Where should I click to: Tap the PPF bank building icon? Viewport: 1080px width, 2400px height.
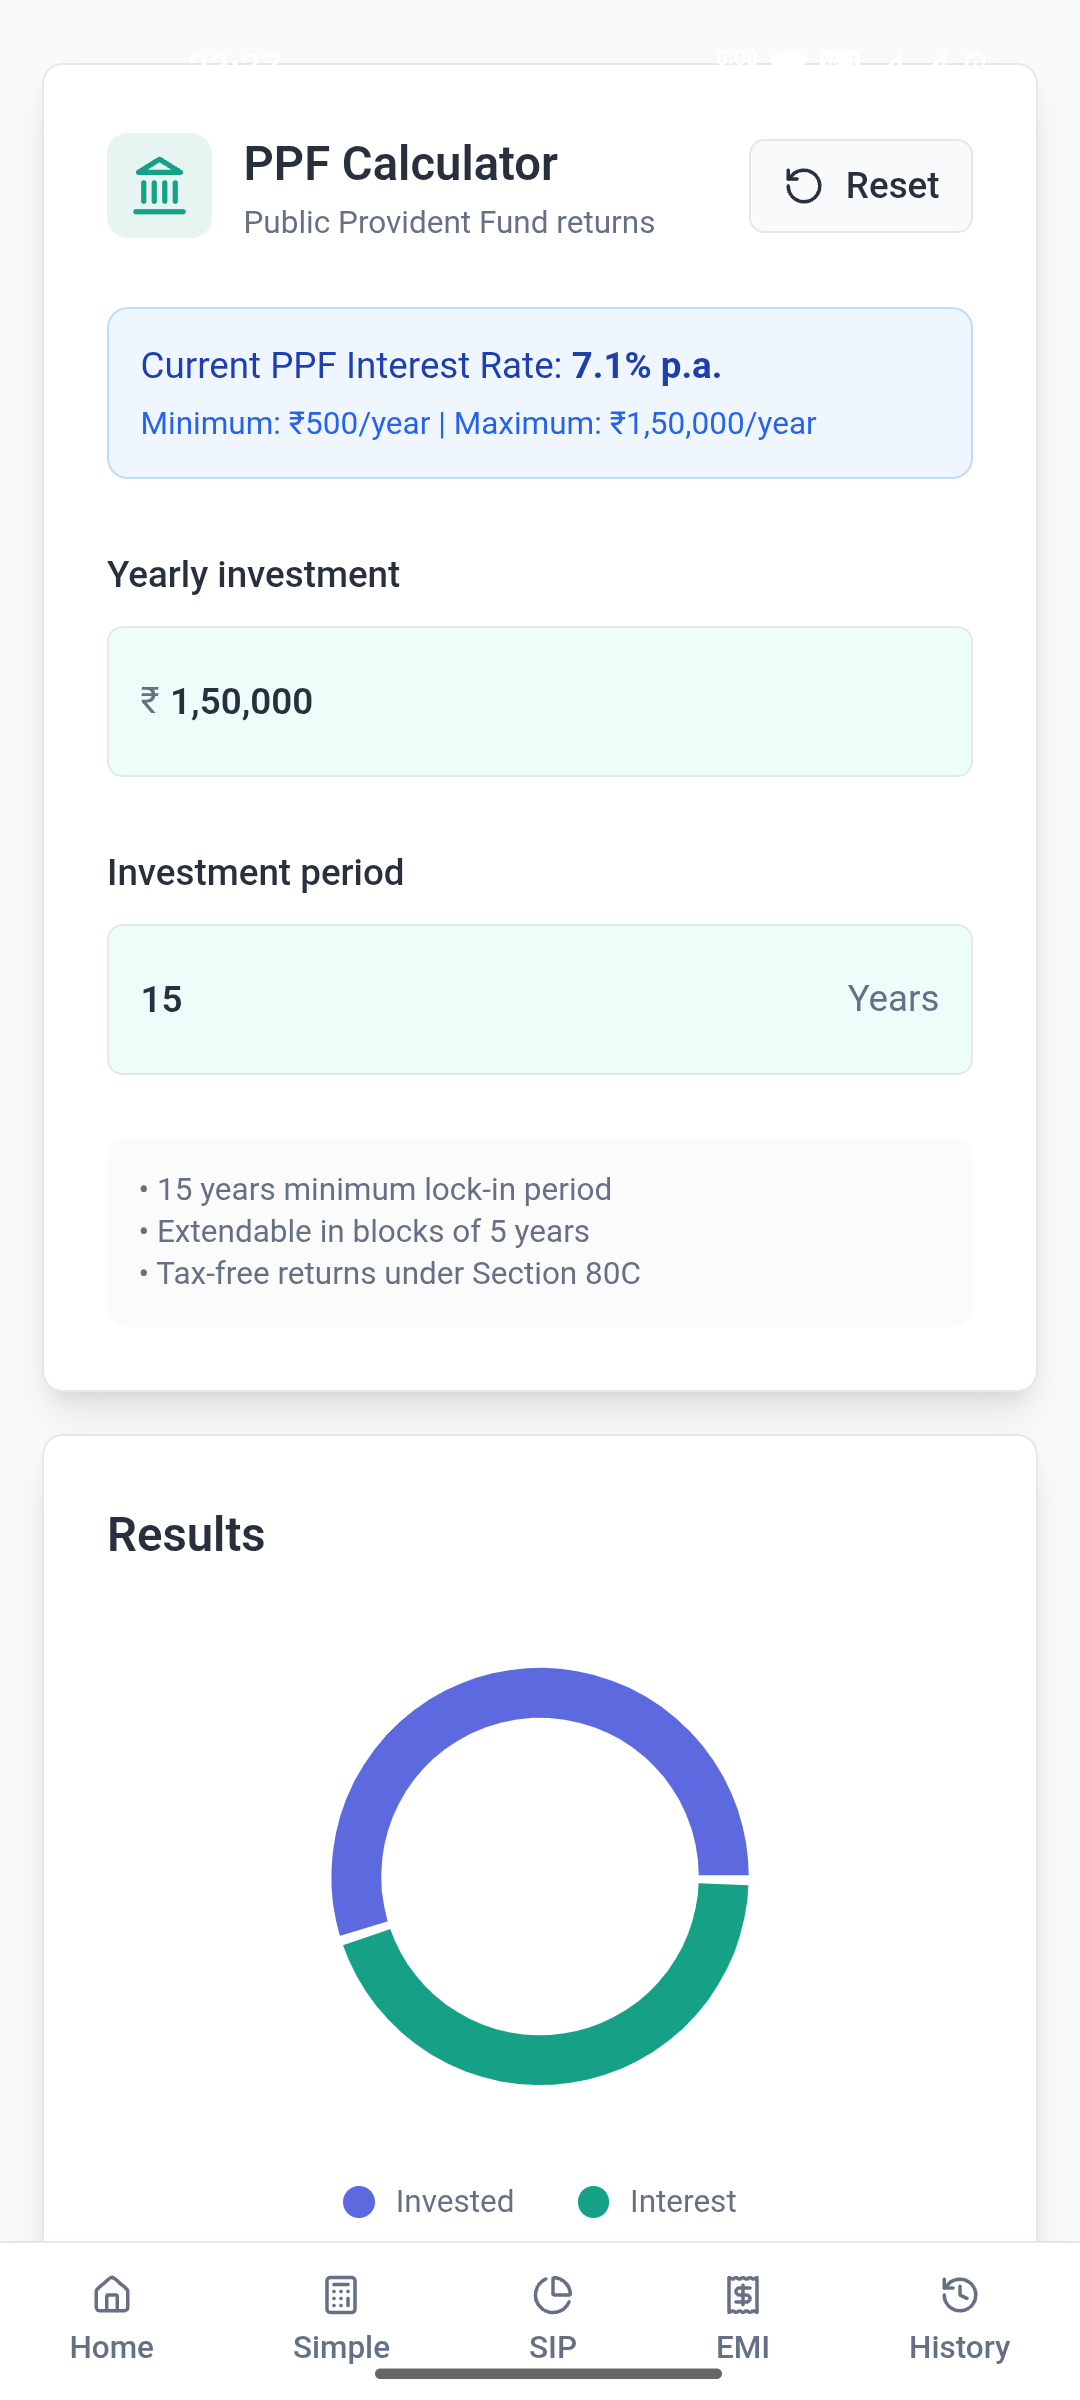point(159,186)
